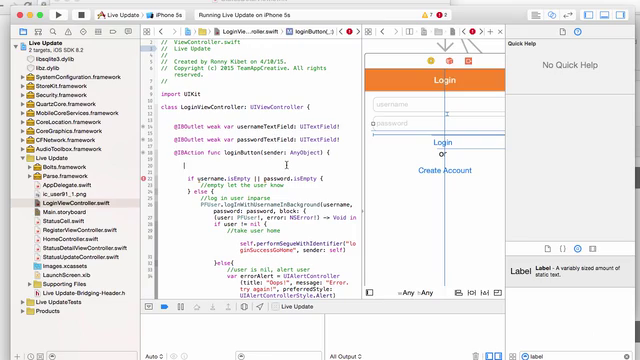Select the Symbol navigator tab
640x360 pixels.
click(38, 31)
